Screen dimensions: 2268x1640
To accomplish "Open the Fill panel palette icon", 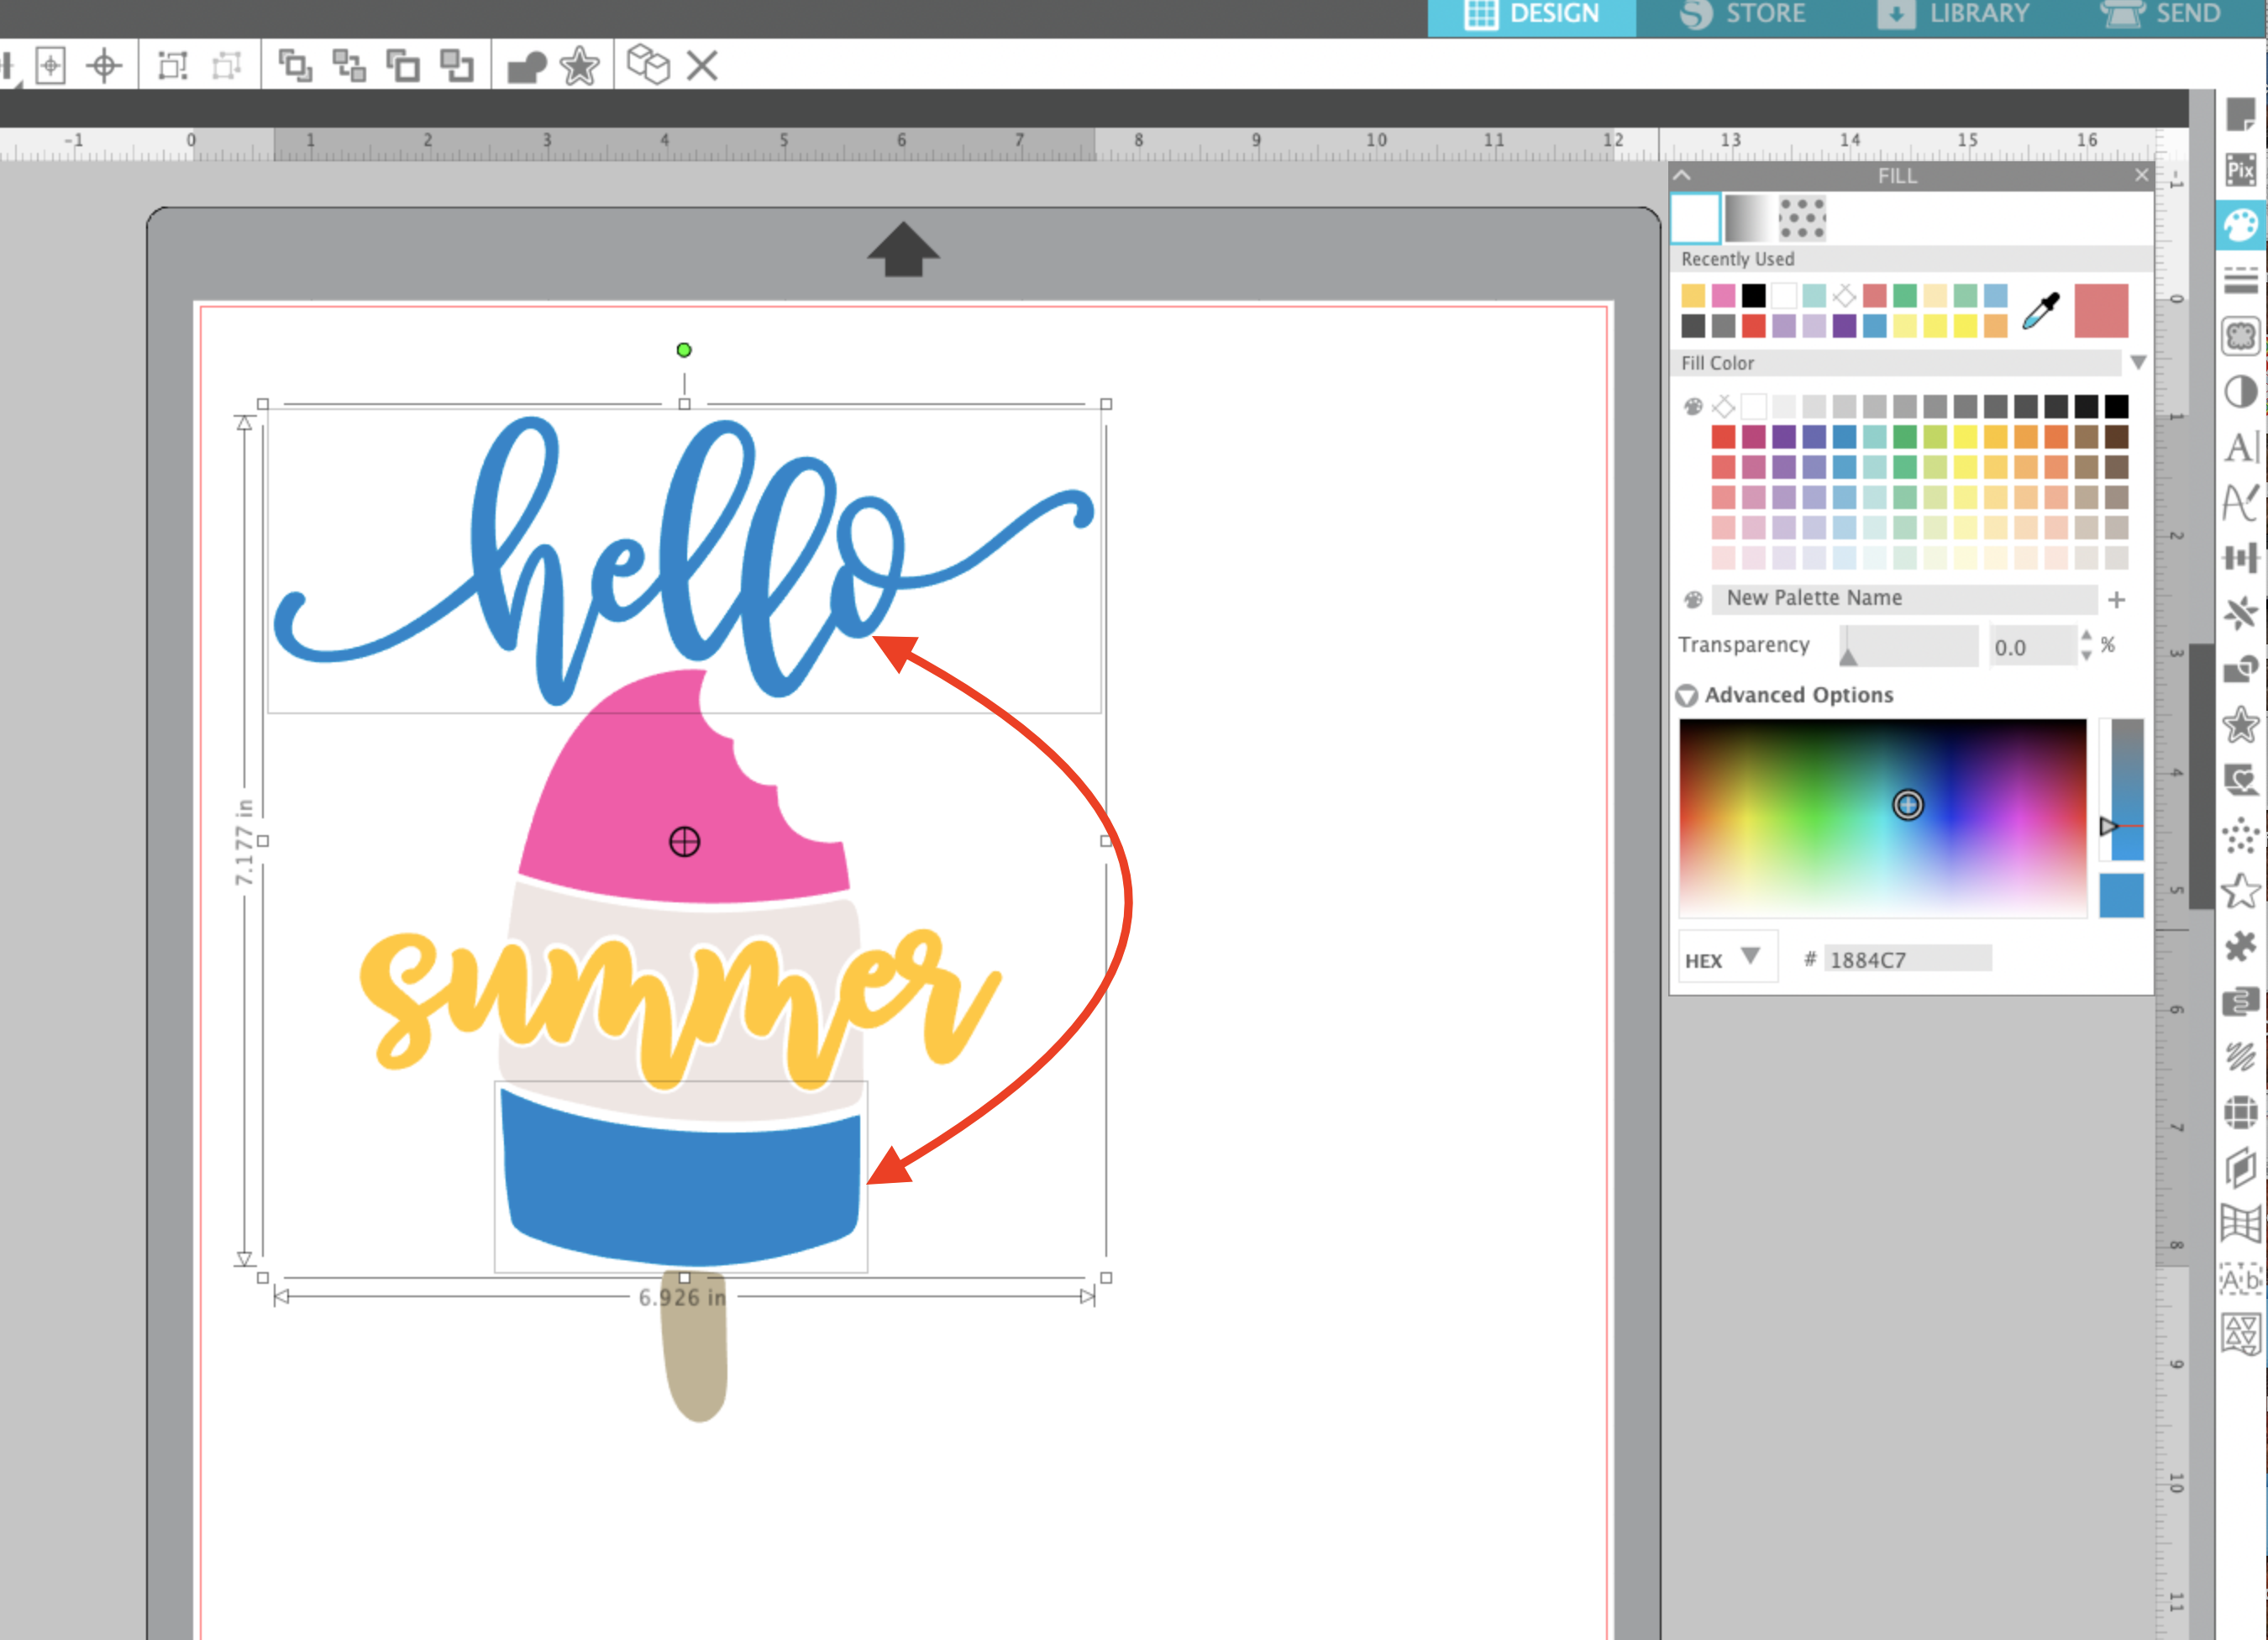I will 2243,225.
